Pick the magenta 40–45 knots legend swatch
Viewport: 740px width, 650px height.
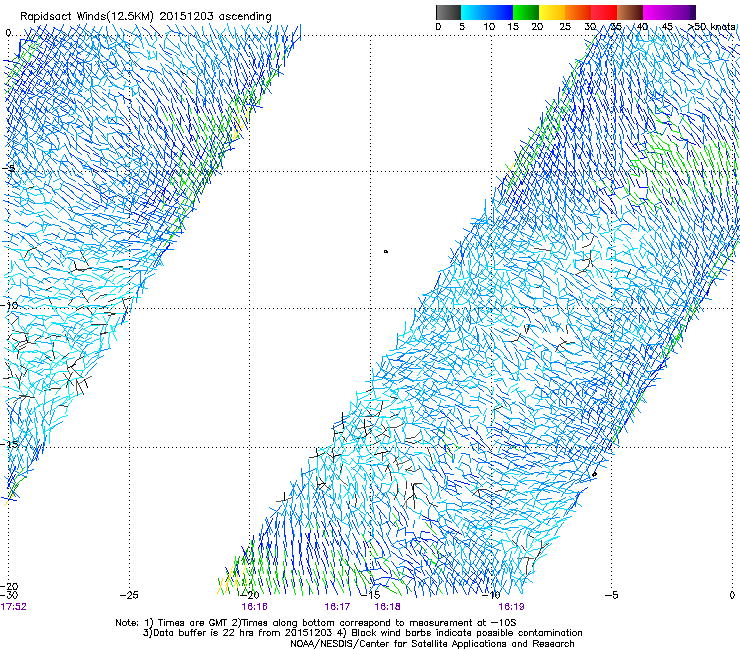click(x=656, y=12)
